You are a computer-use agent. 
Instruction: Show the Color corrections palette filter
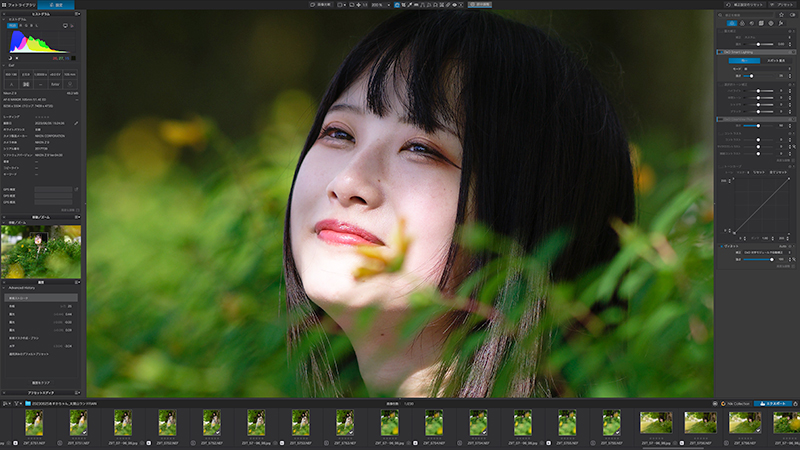(742, 23)
